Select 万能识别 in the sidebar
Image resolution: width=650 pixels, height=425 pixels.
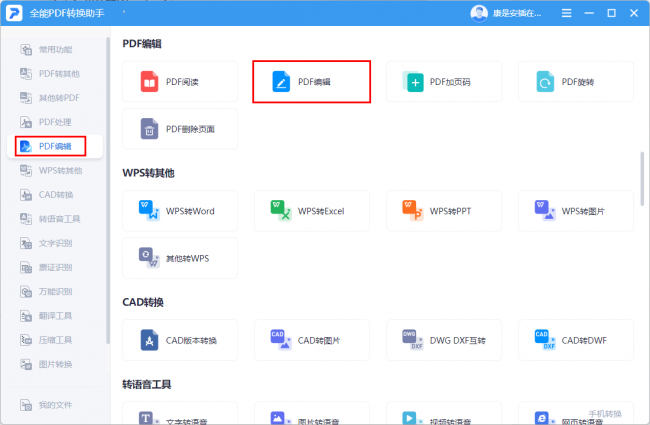pyautogui.click(x=55, y=291)
